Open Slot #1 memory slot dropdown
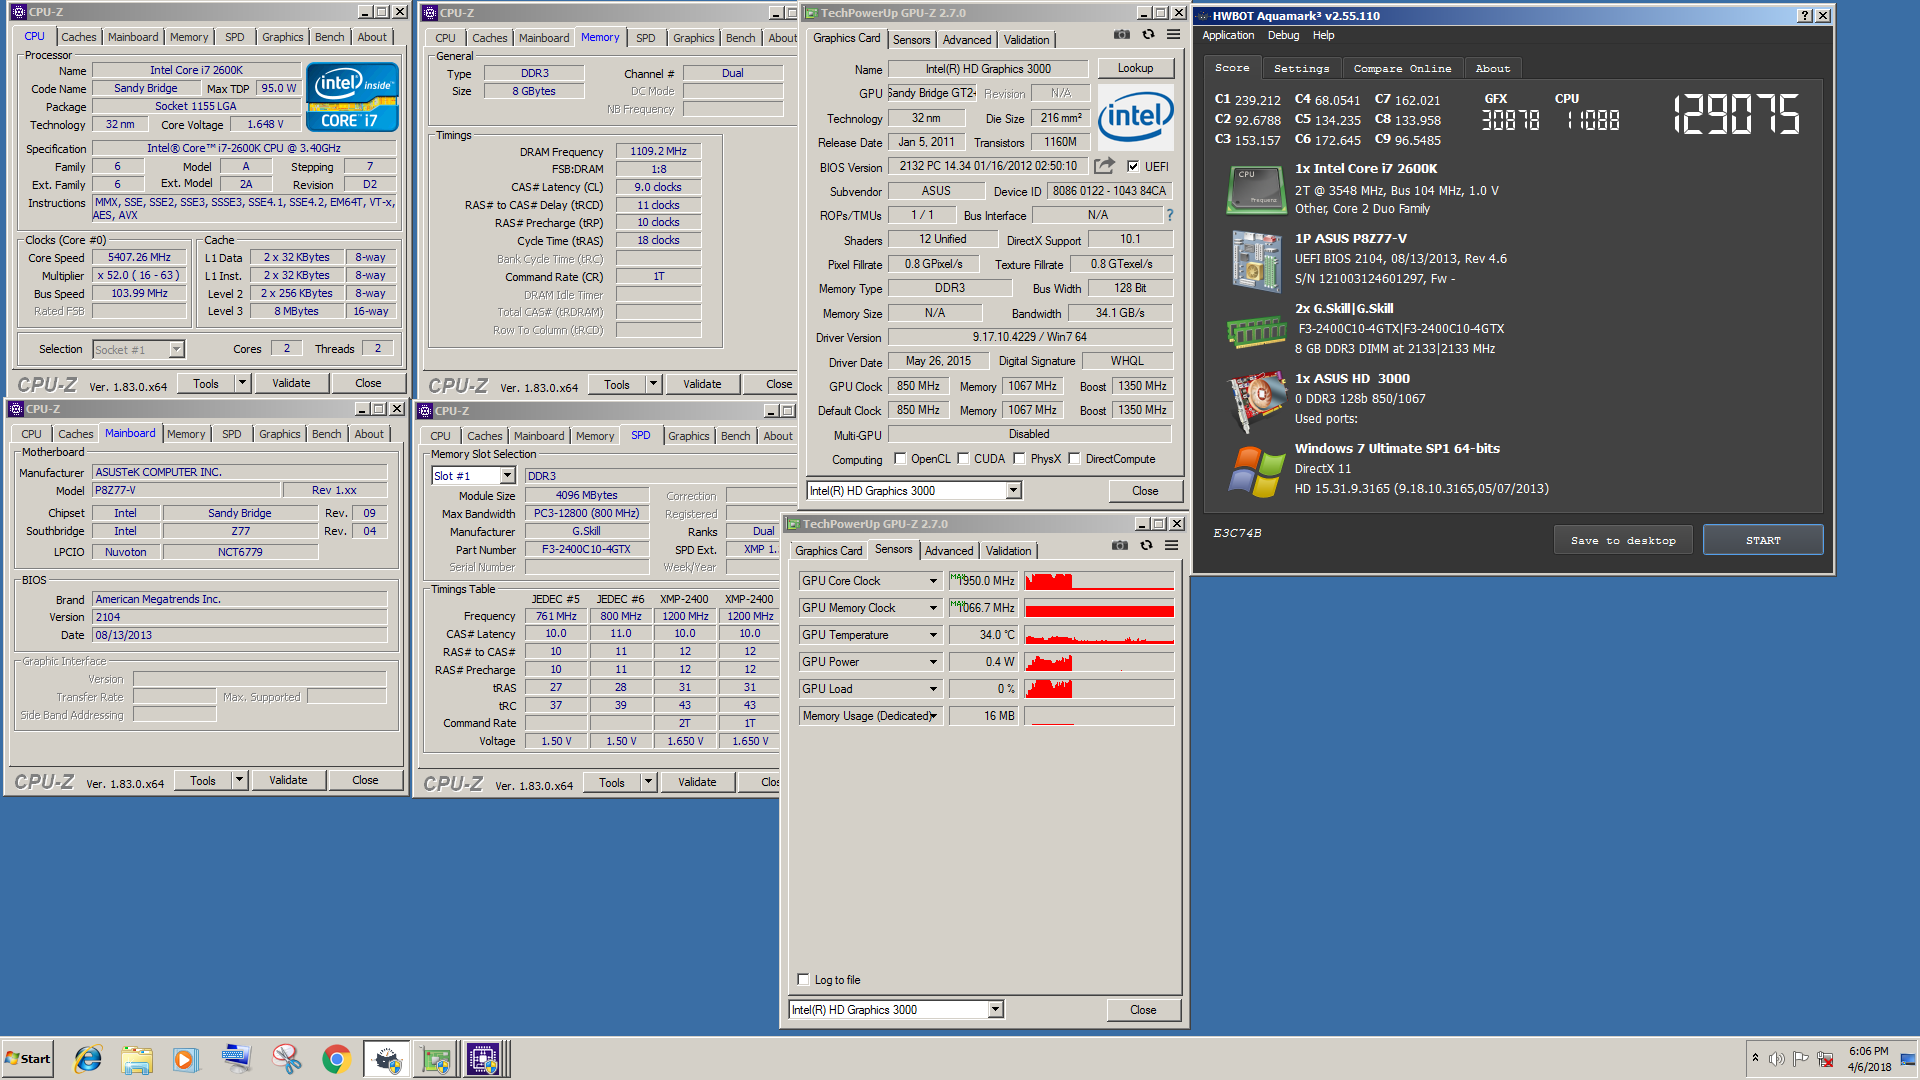Image resolution: width=1920 pixels, height=1080 pixels. click(507, 476)
